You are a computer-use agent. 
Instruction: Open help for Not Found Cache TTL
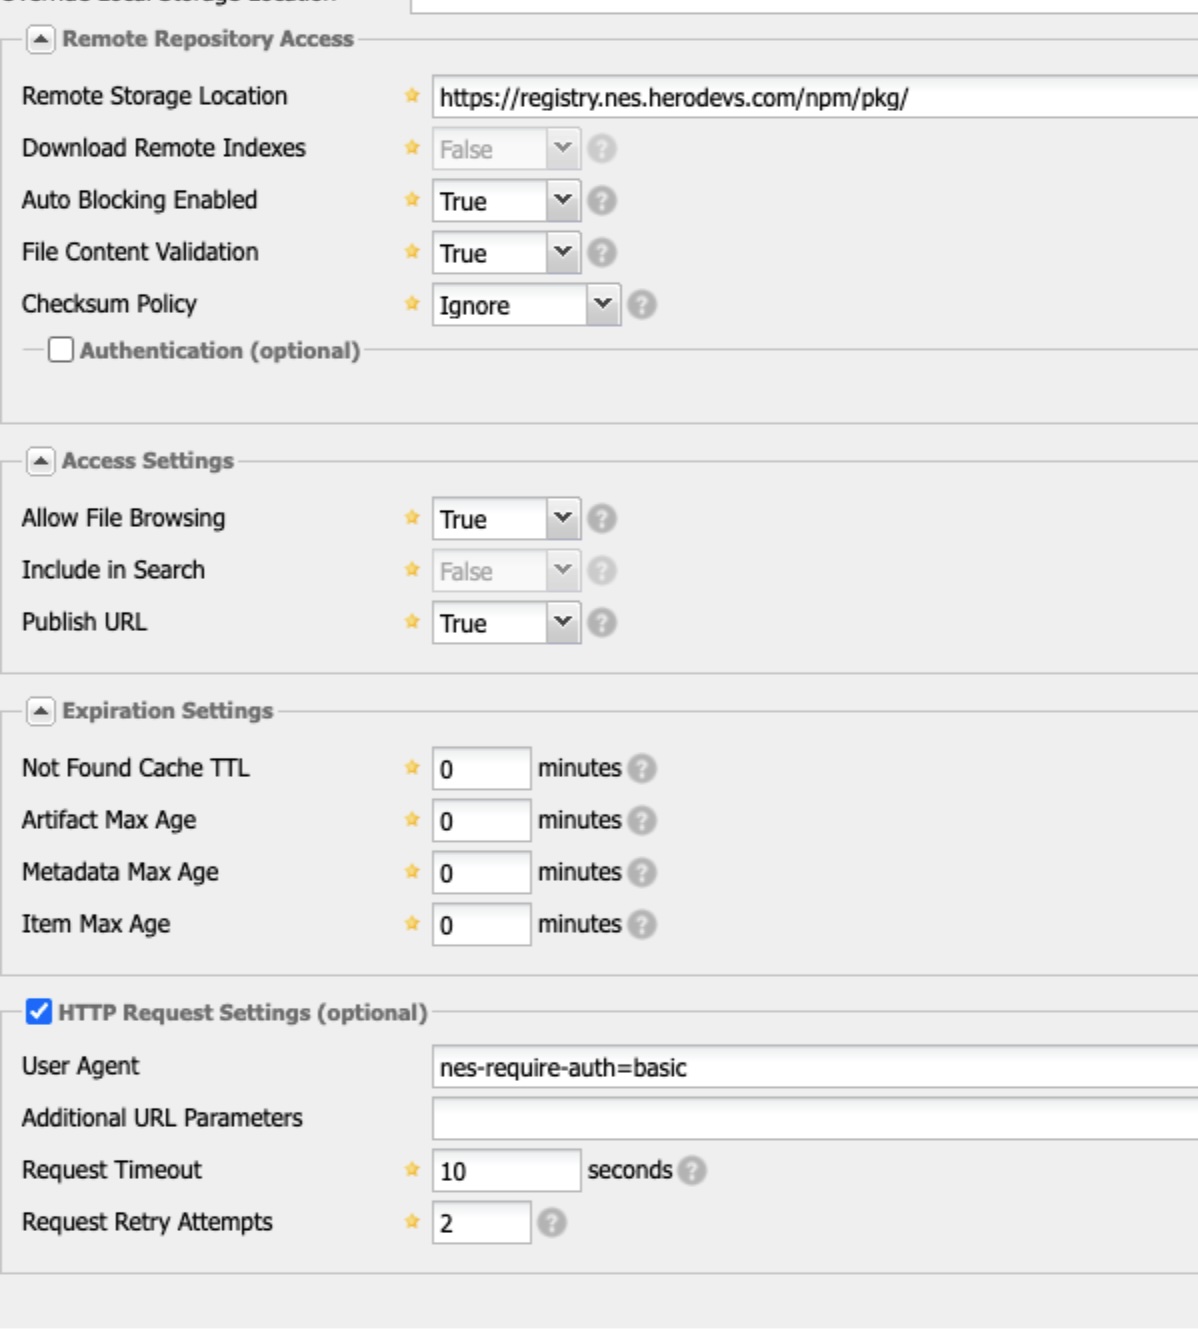click(644, 767)
